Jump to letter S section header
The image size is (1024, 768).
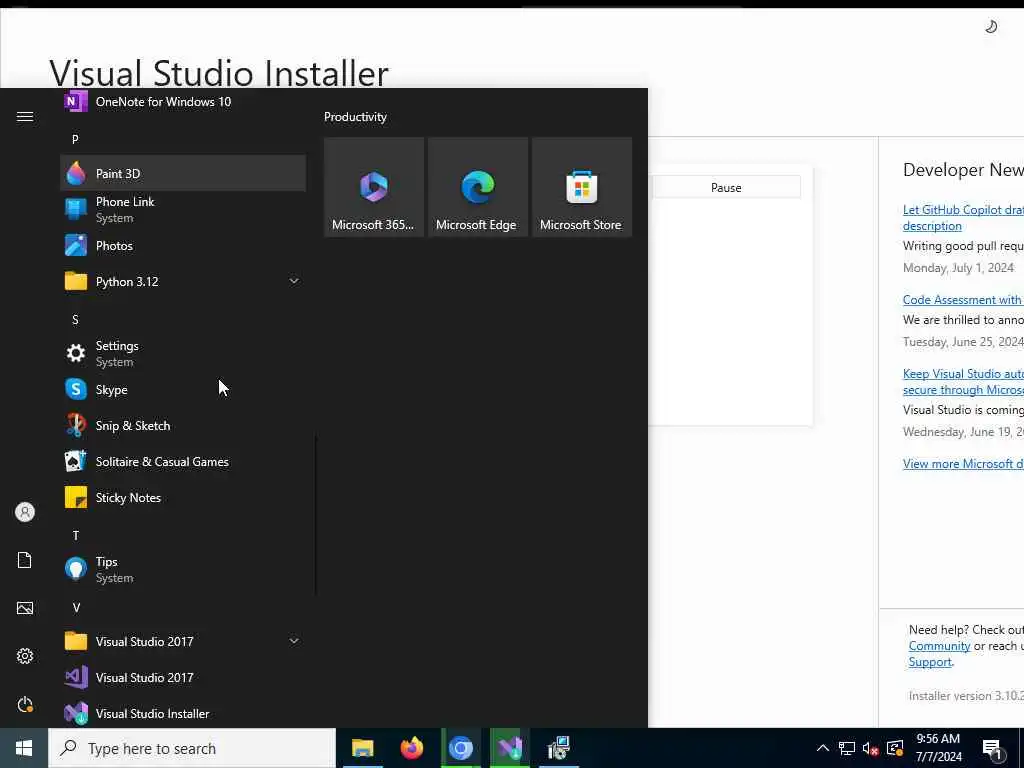(75, 319)
